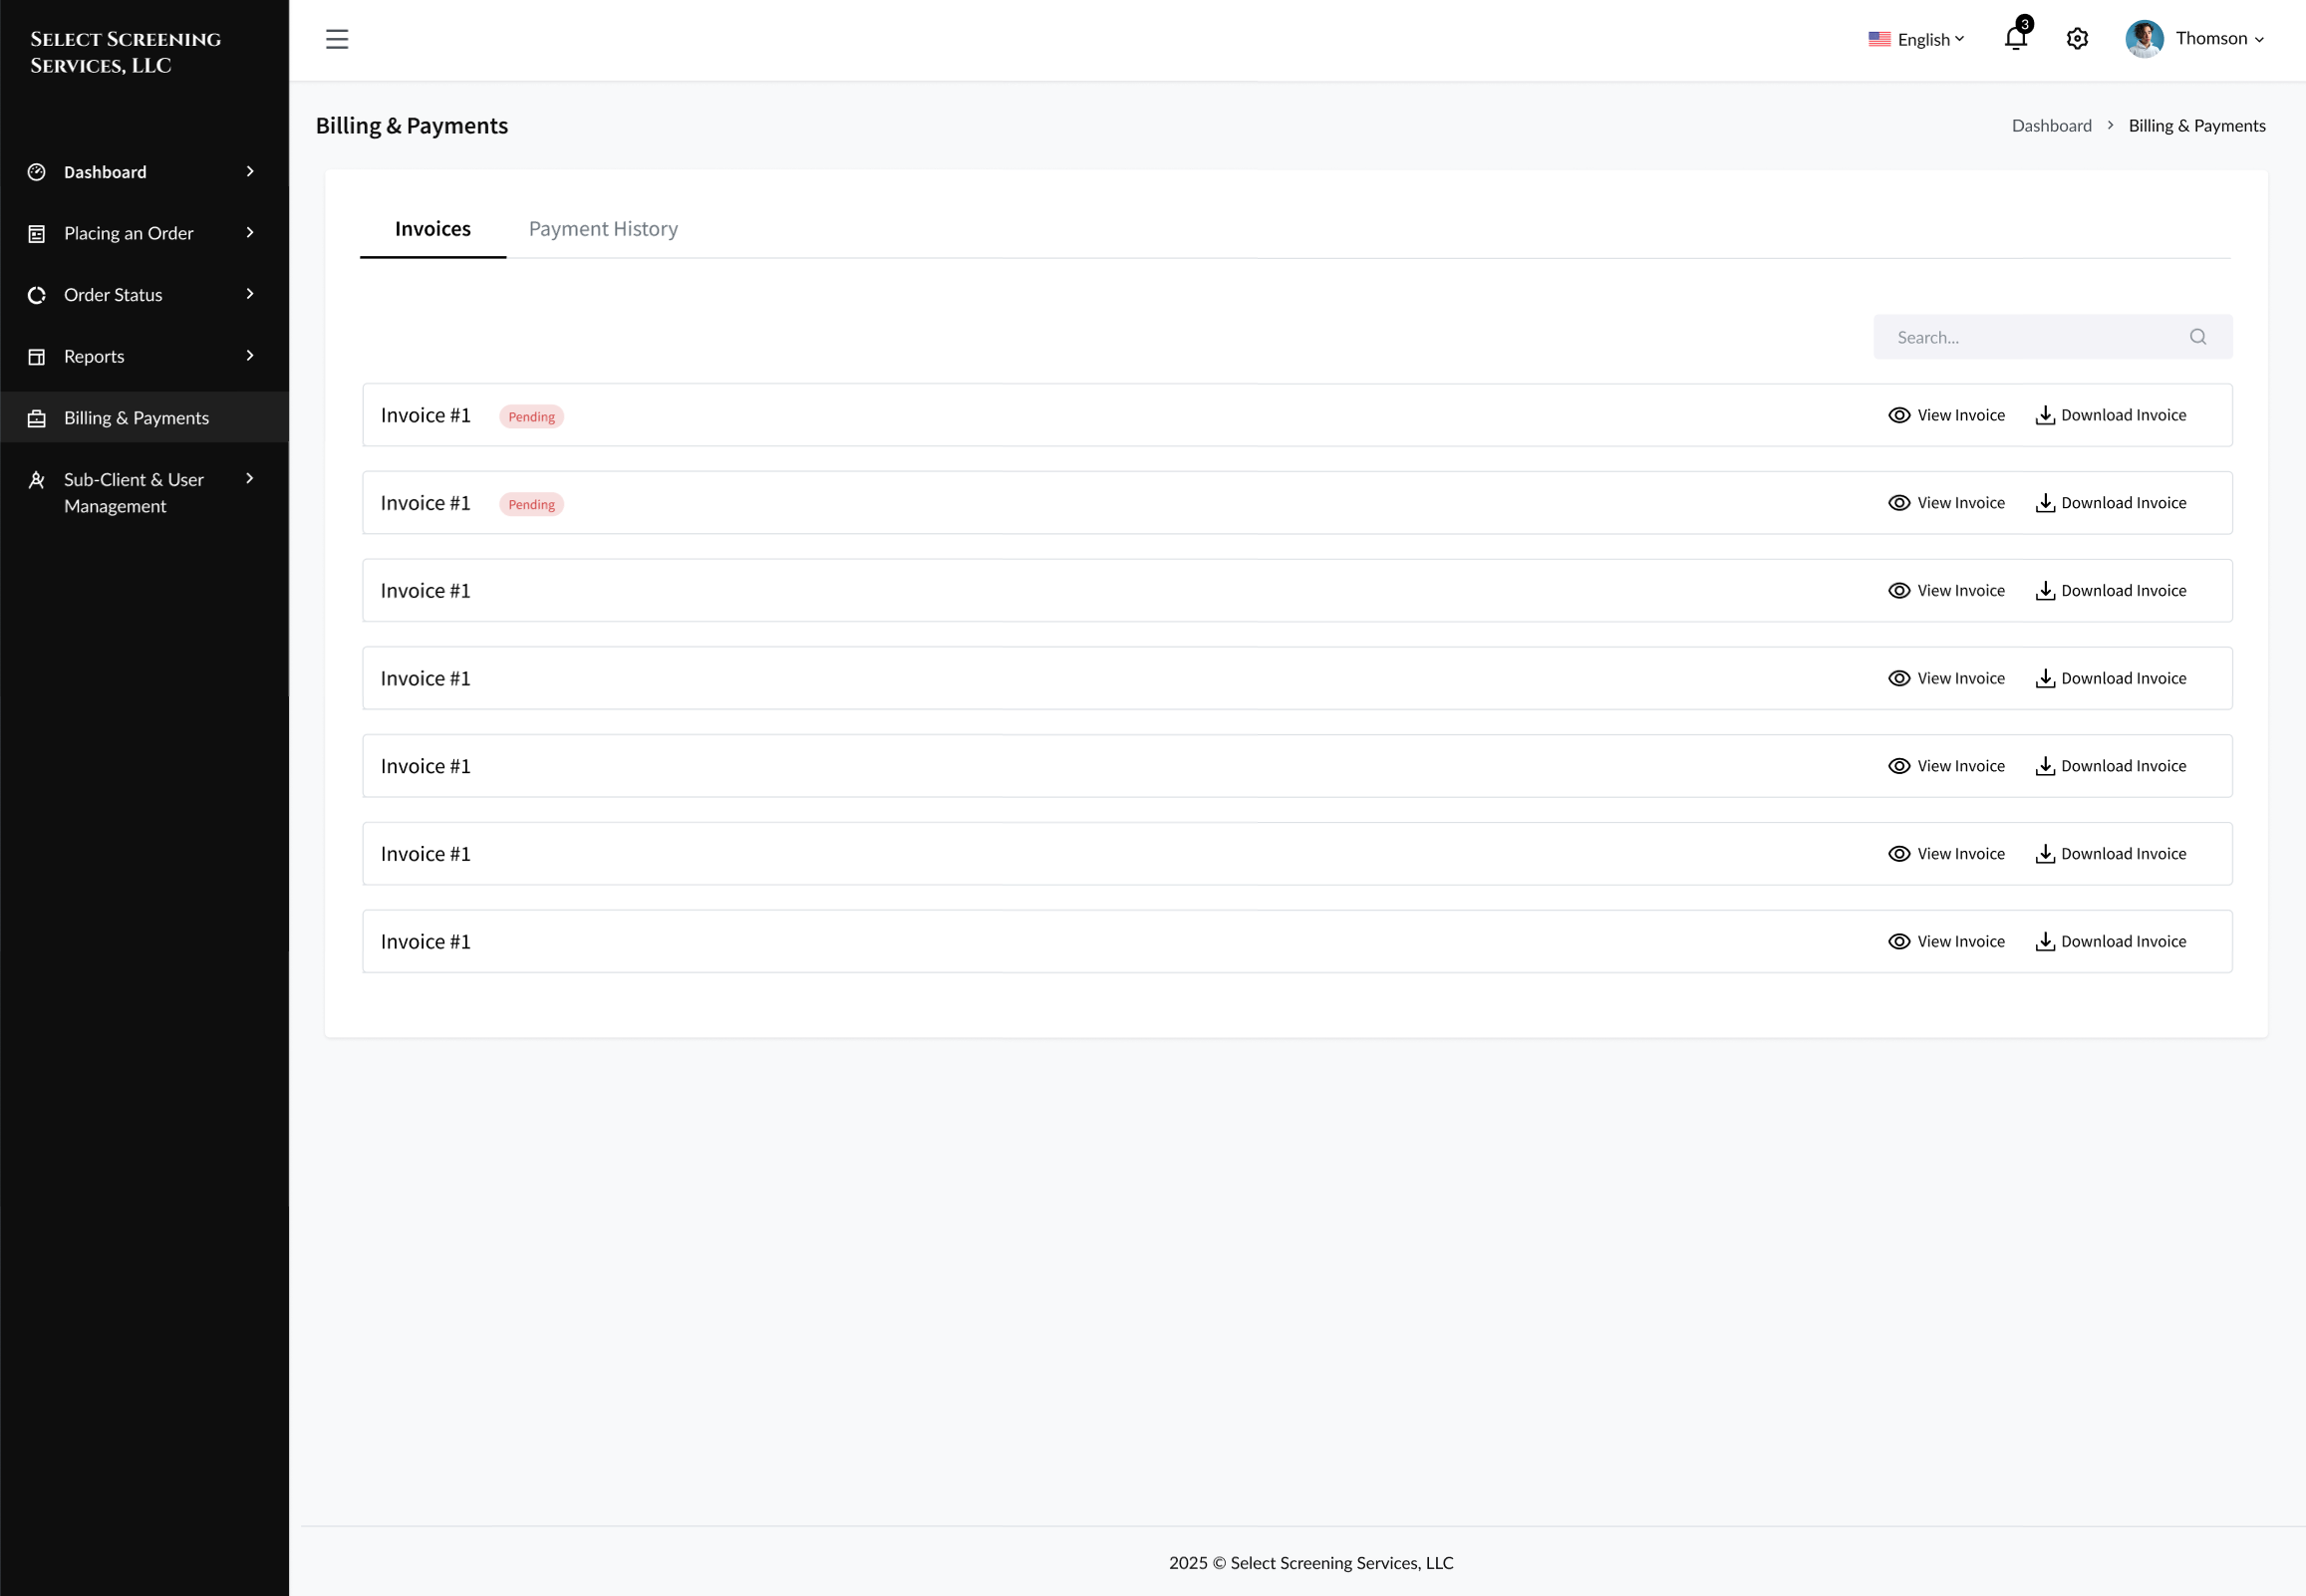Expand the Thomson user menu arrow
The image size is (2306, 1596).
click(x=2259, y=40)
